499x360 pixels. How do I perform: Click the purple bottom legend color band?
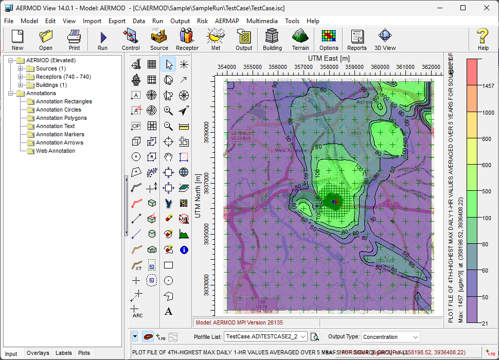pos(472,310)
